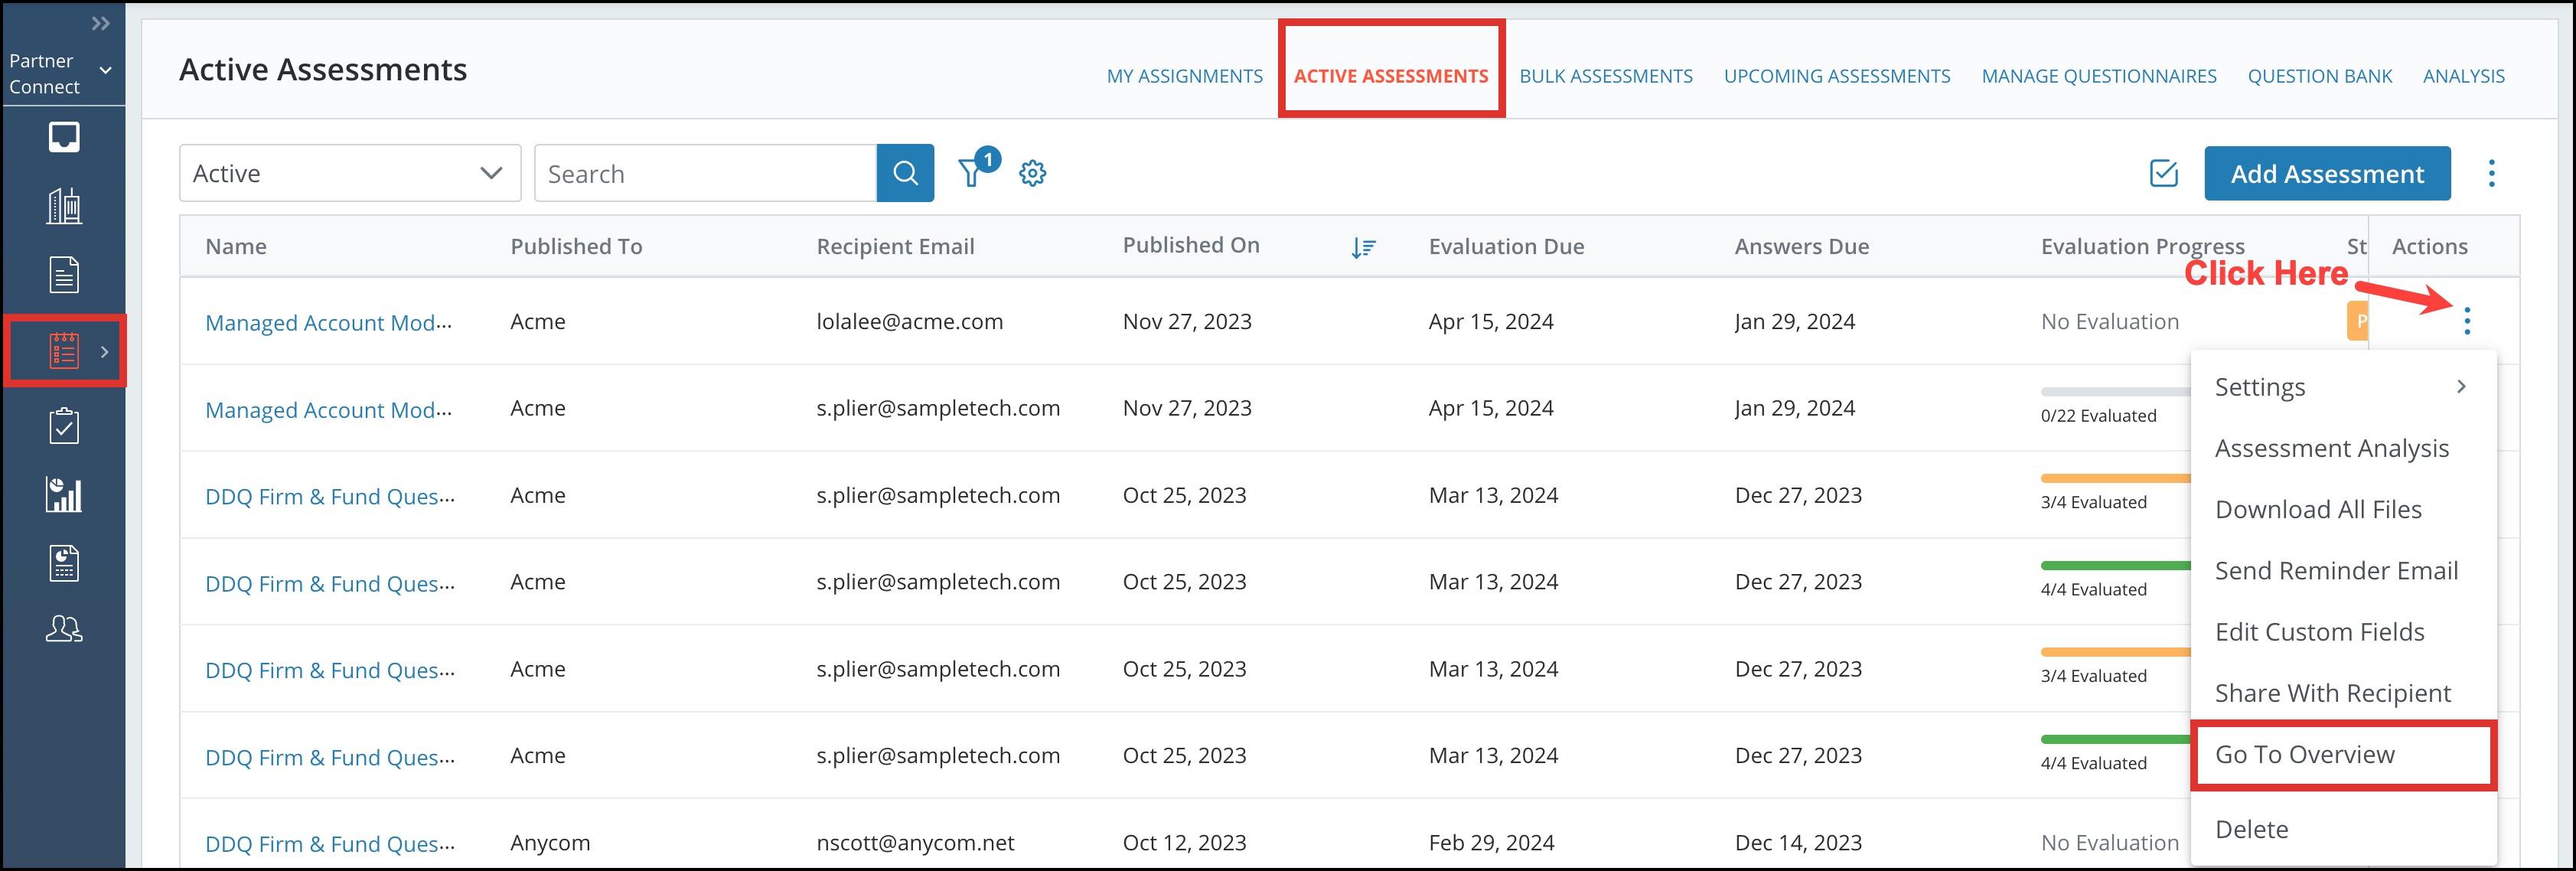Click the gear settings icon near search bar
Viewport: 2576px width, 871px height.
(1033, 173)
